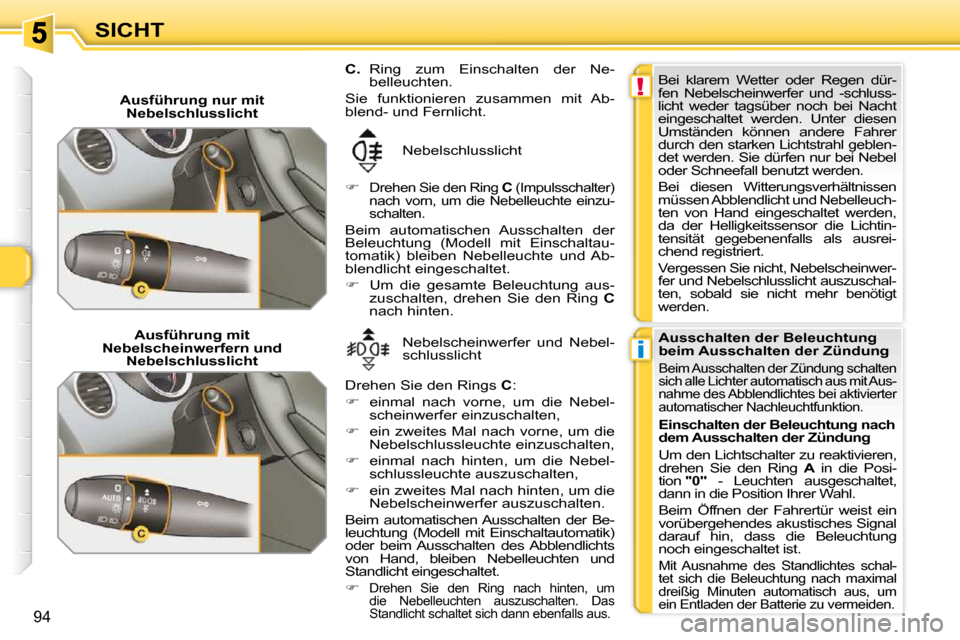The image size is (960, 640).
Task: Click the bullet before 'einmal nach vorne'
Action: pyautogui.click(x=351, y=401)
